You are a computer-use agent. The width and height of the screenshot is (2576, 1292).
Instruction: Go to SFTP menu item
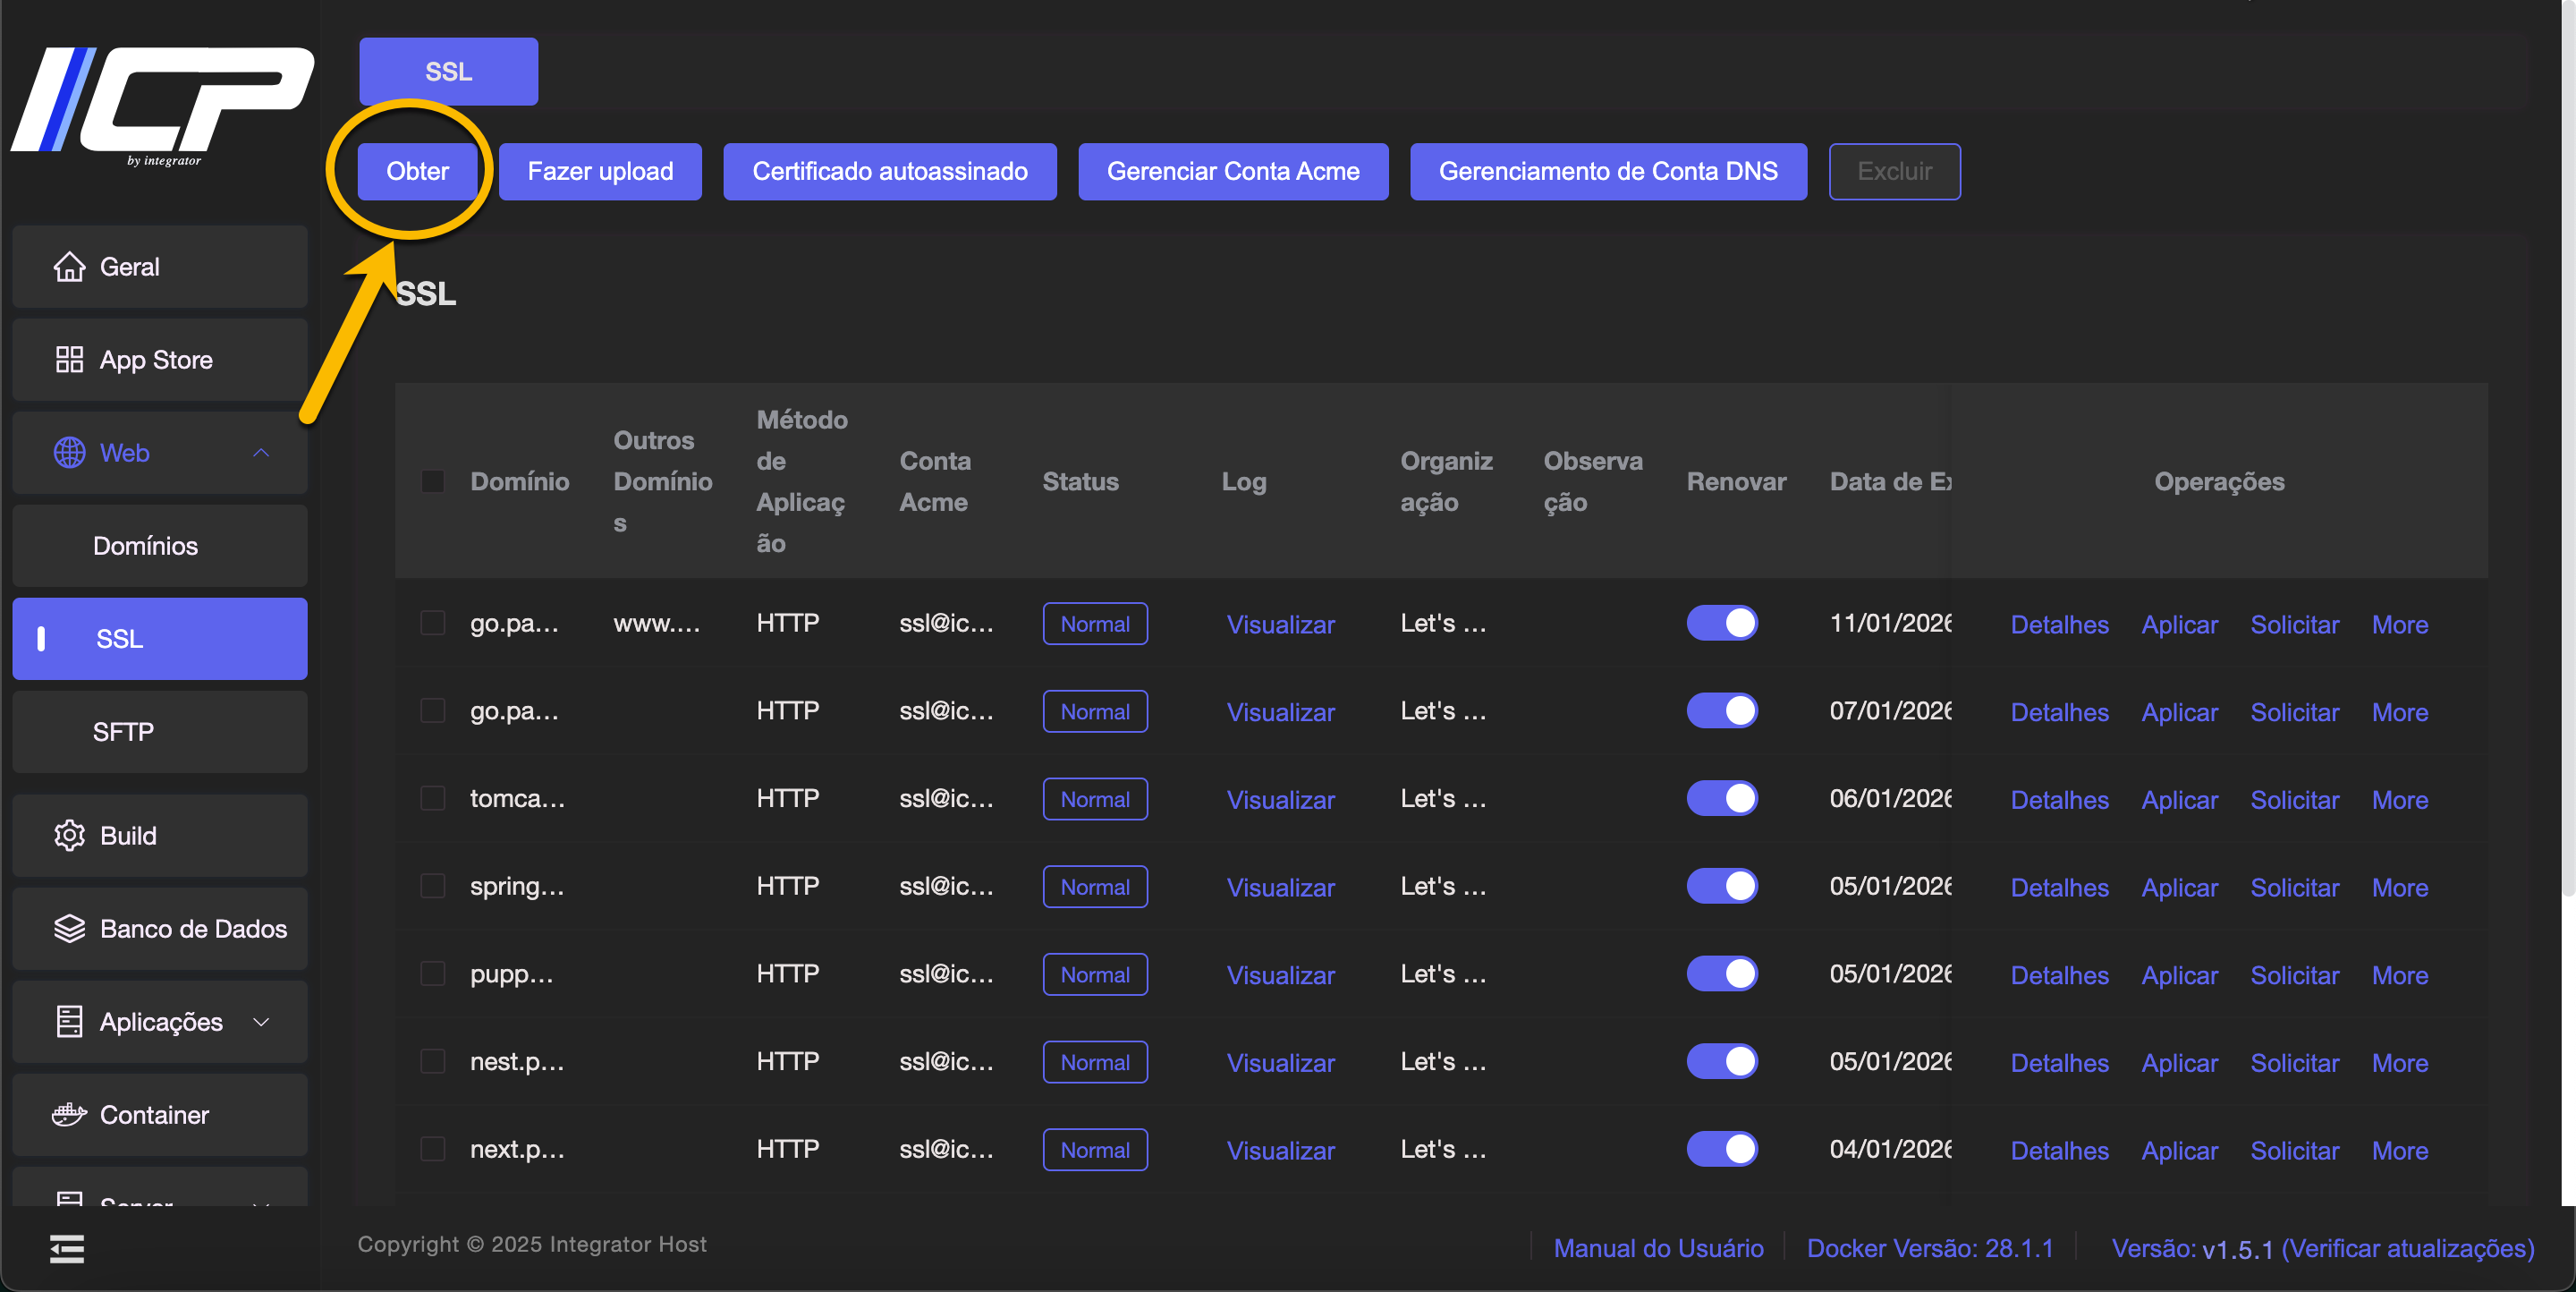coord(123,732)
